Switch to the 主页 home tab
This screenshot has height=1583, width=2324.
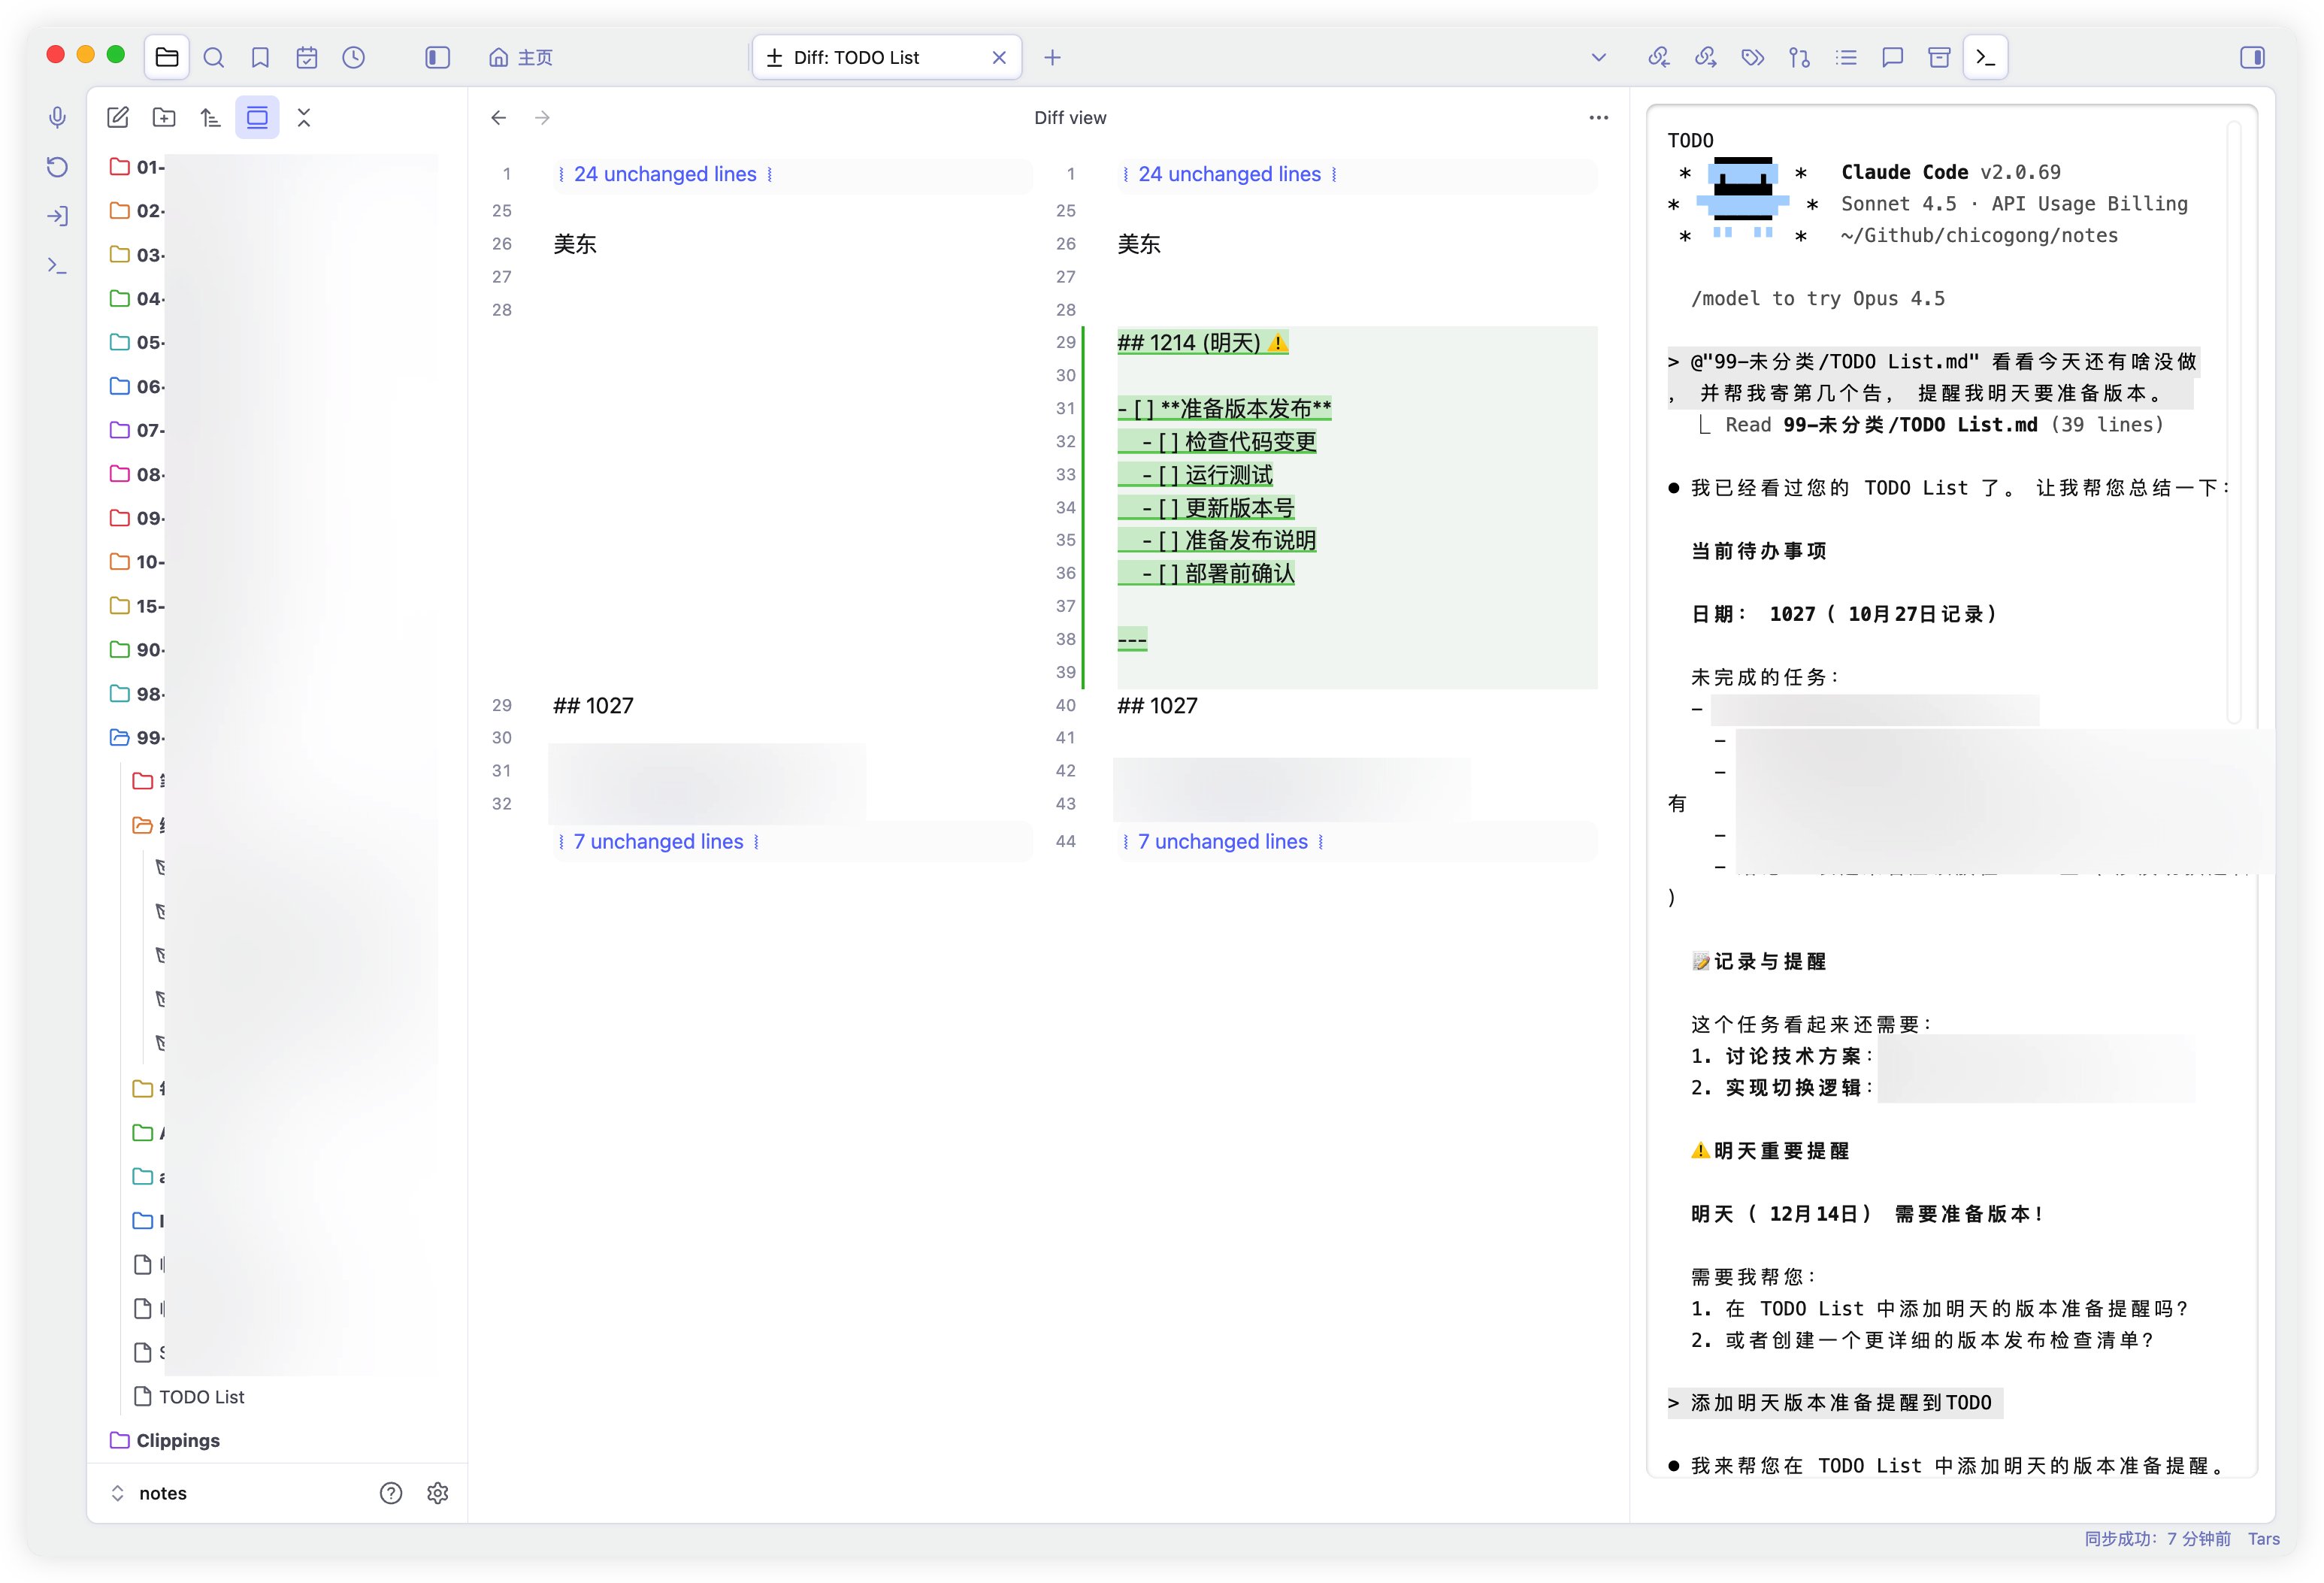tap(521, 58)
